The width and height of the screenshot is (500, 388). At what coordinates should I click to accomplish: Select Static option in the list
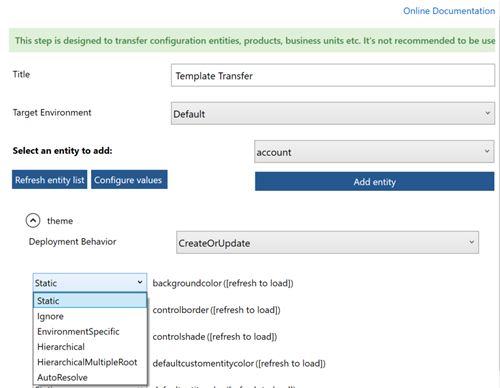[x=90, y=300]
